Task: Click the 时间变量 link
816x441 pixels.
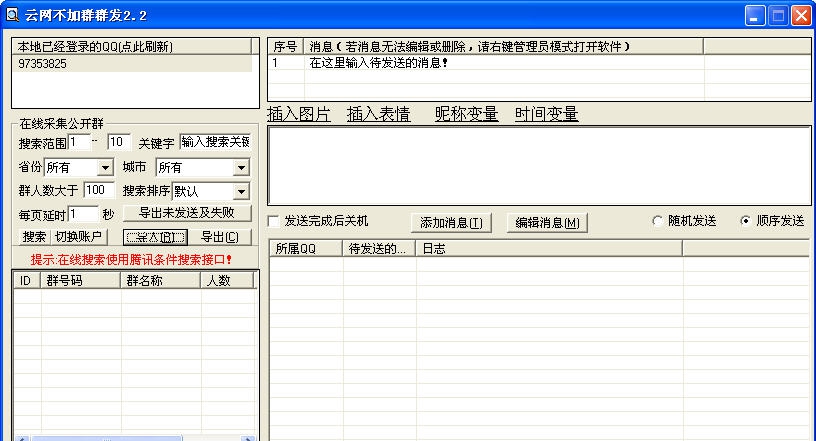Action: click(546, 114)
